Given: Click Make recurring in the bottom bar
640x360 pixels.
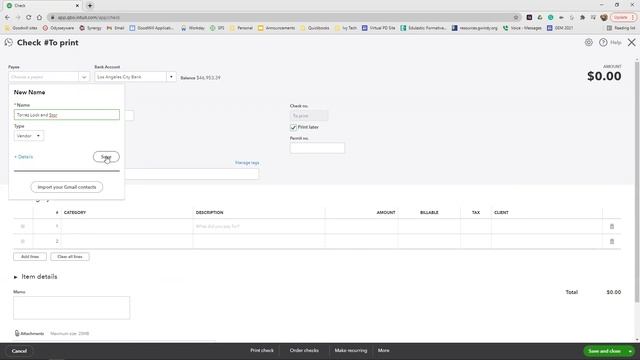Looking at the screenshot, I should pos(351,351).
